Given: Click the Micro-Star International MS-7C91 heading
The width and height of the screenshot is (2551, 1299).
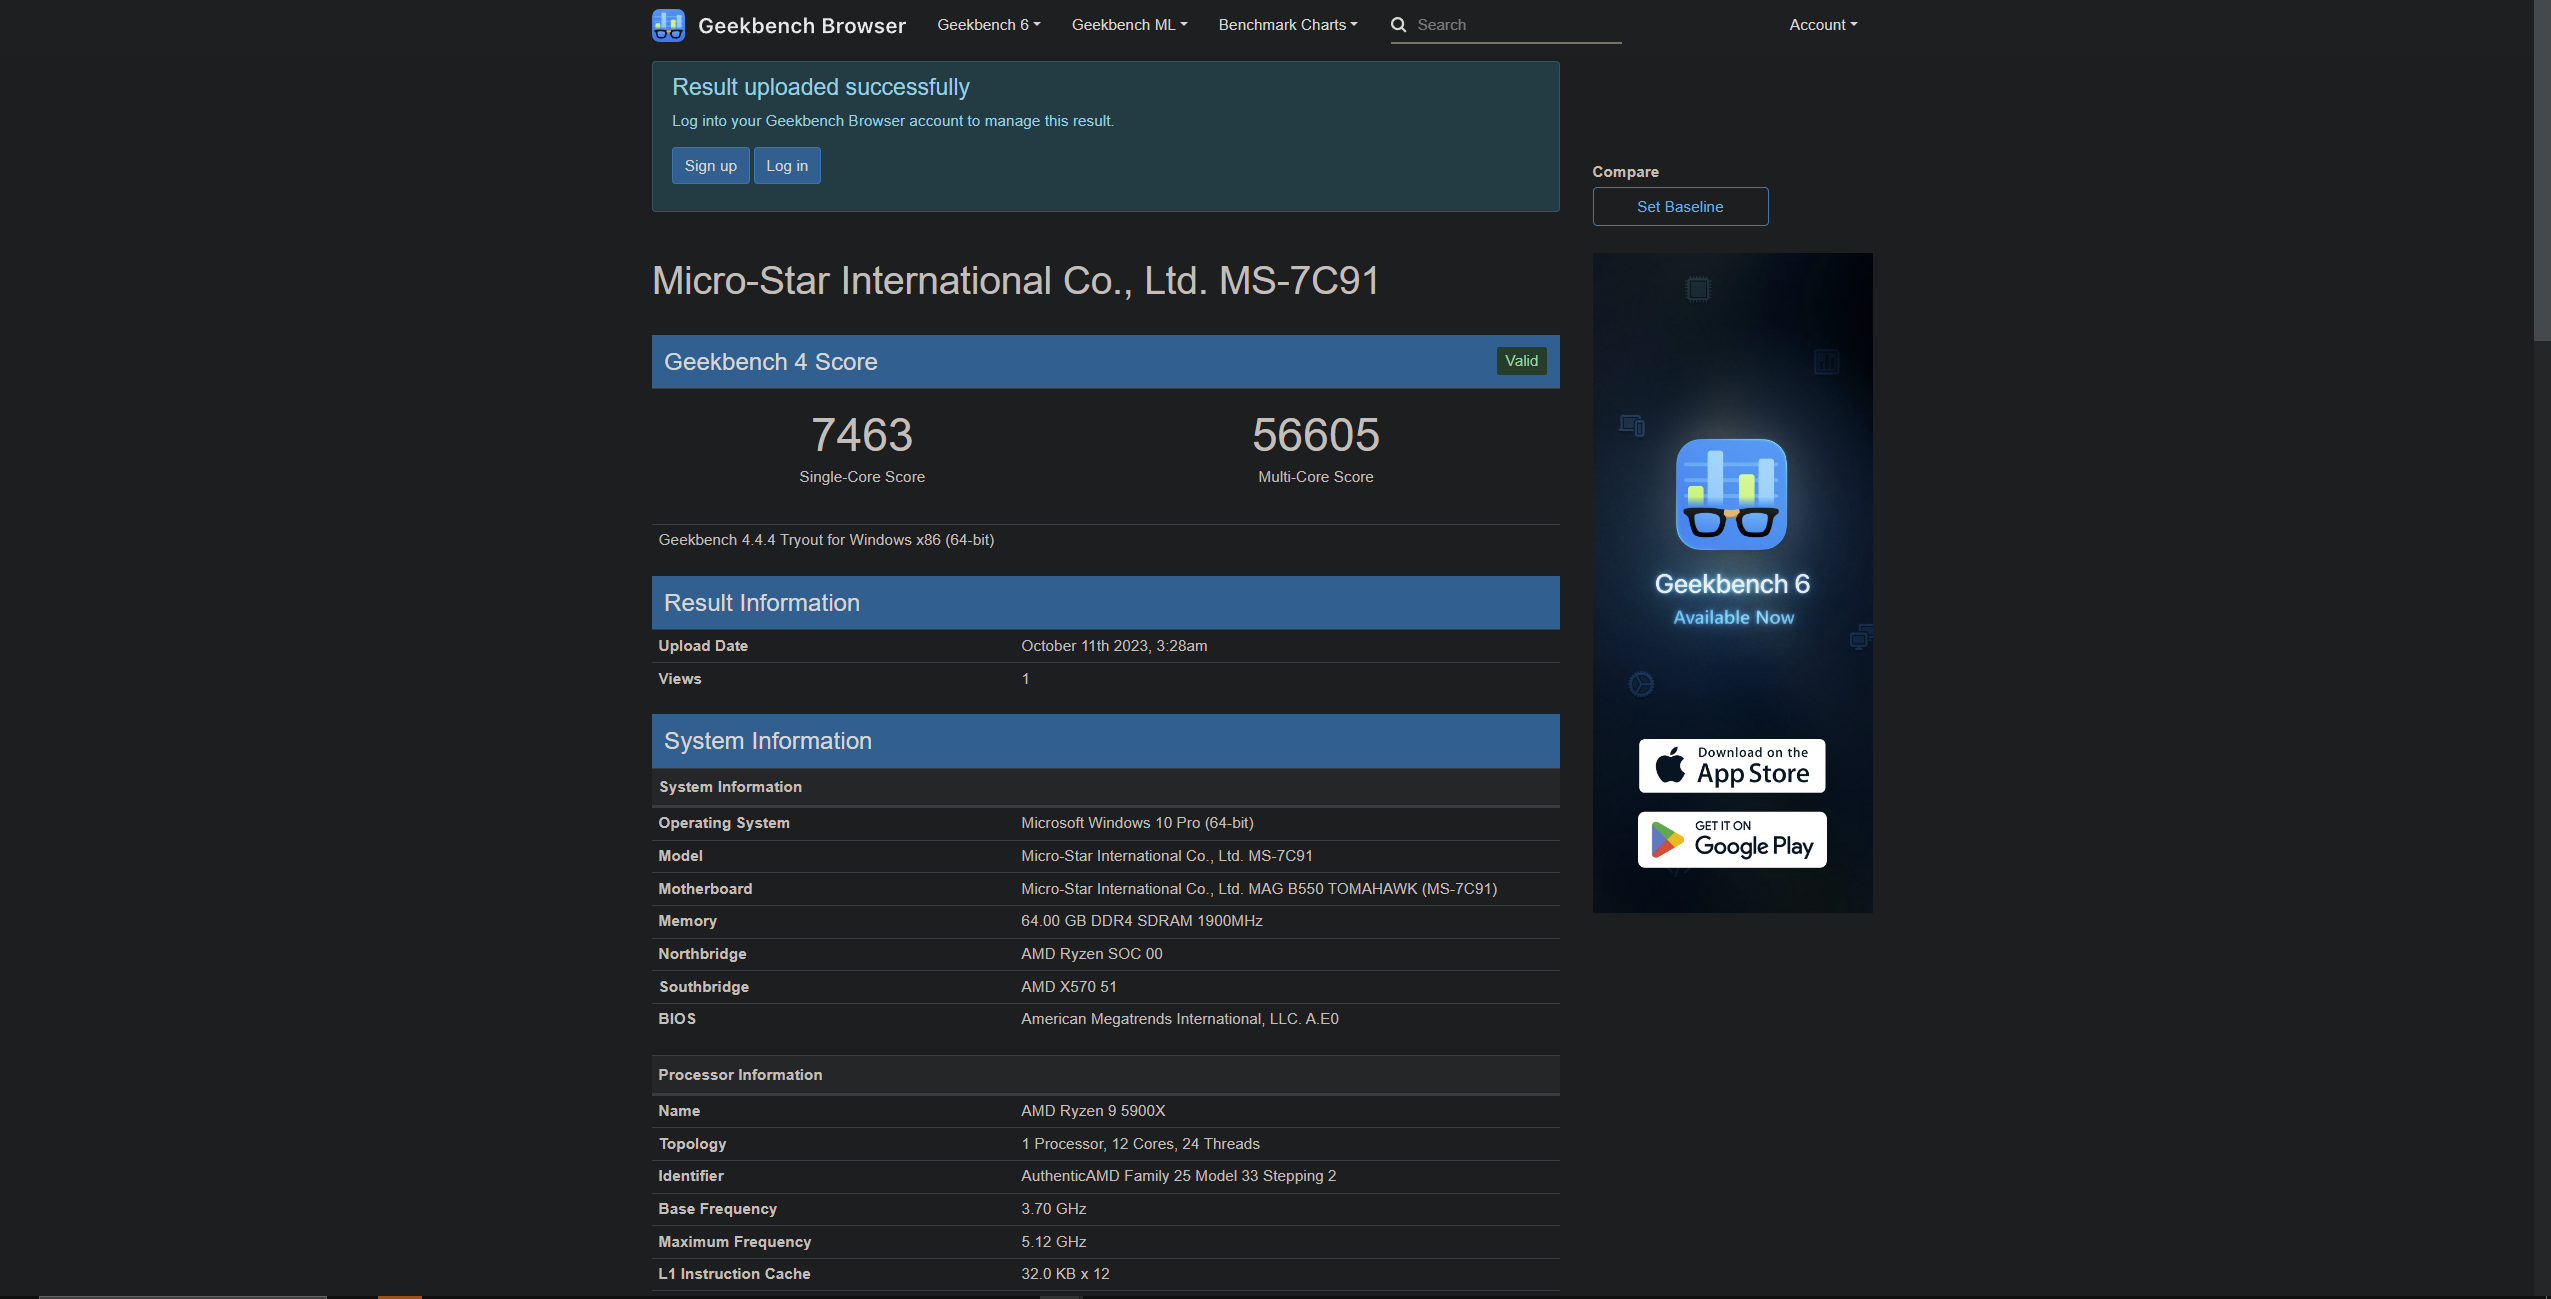Looking at the screenshot, I should (1015, 281).
